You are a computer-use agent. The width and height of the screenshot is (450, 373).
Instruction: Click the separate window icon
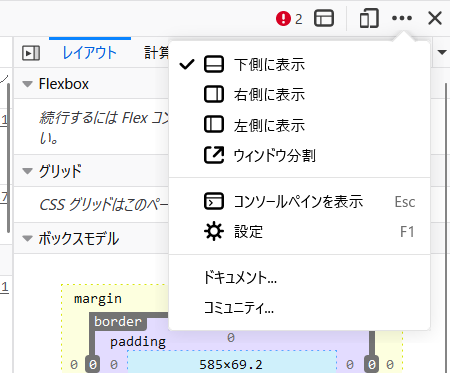[214, 155]
